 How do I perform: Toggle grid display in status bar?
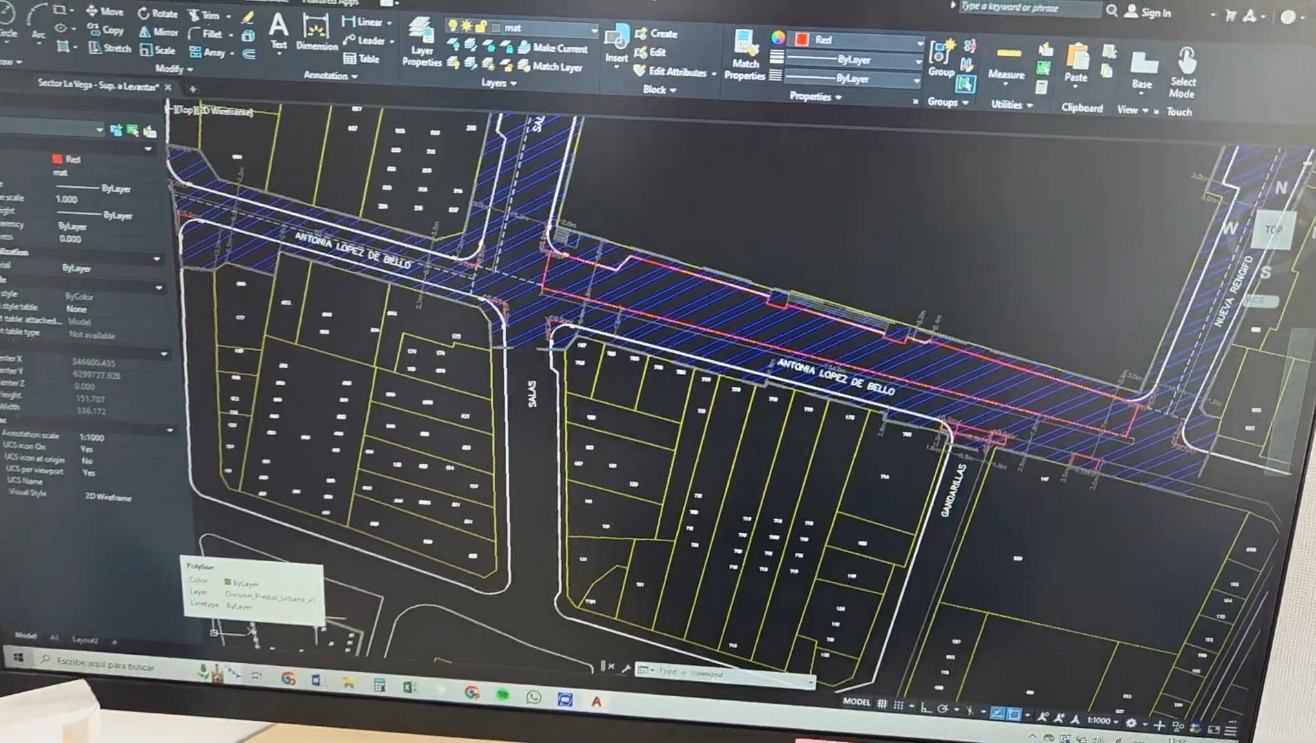click(x=882, y=704)
